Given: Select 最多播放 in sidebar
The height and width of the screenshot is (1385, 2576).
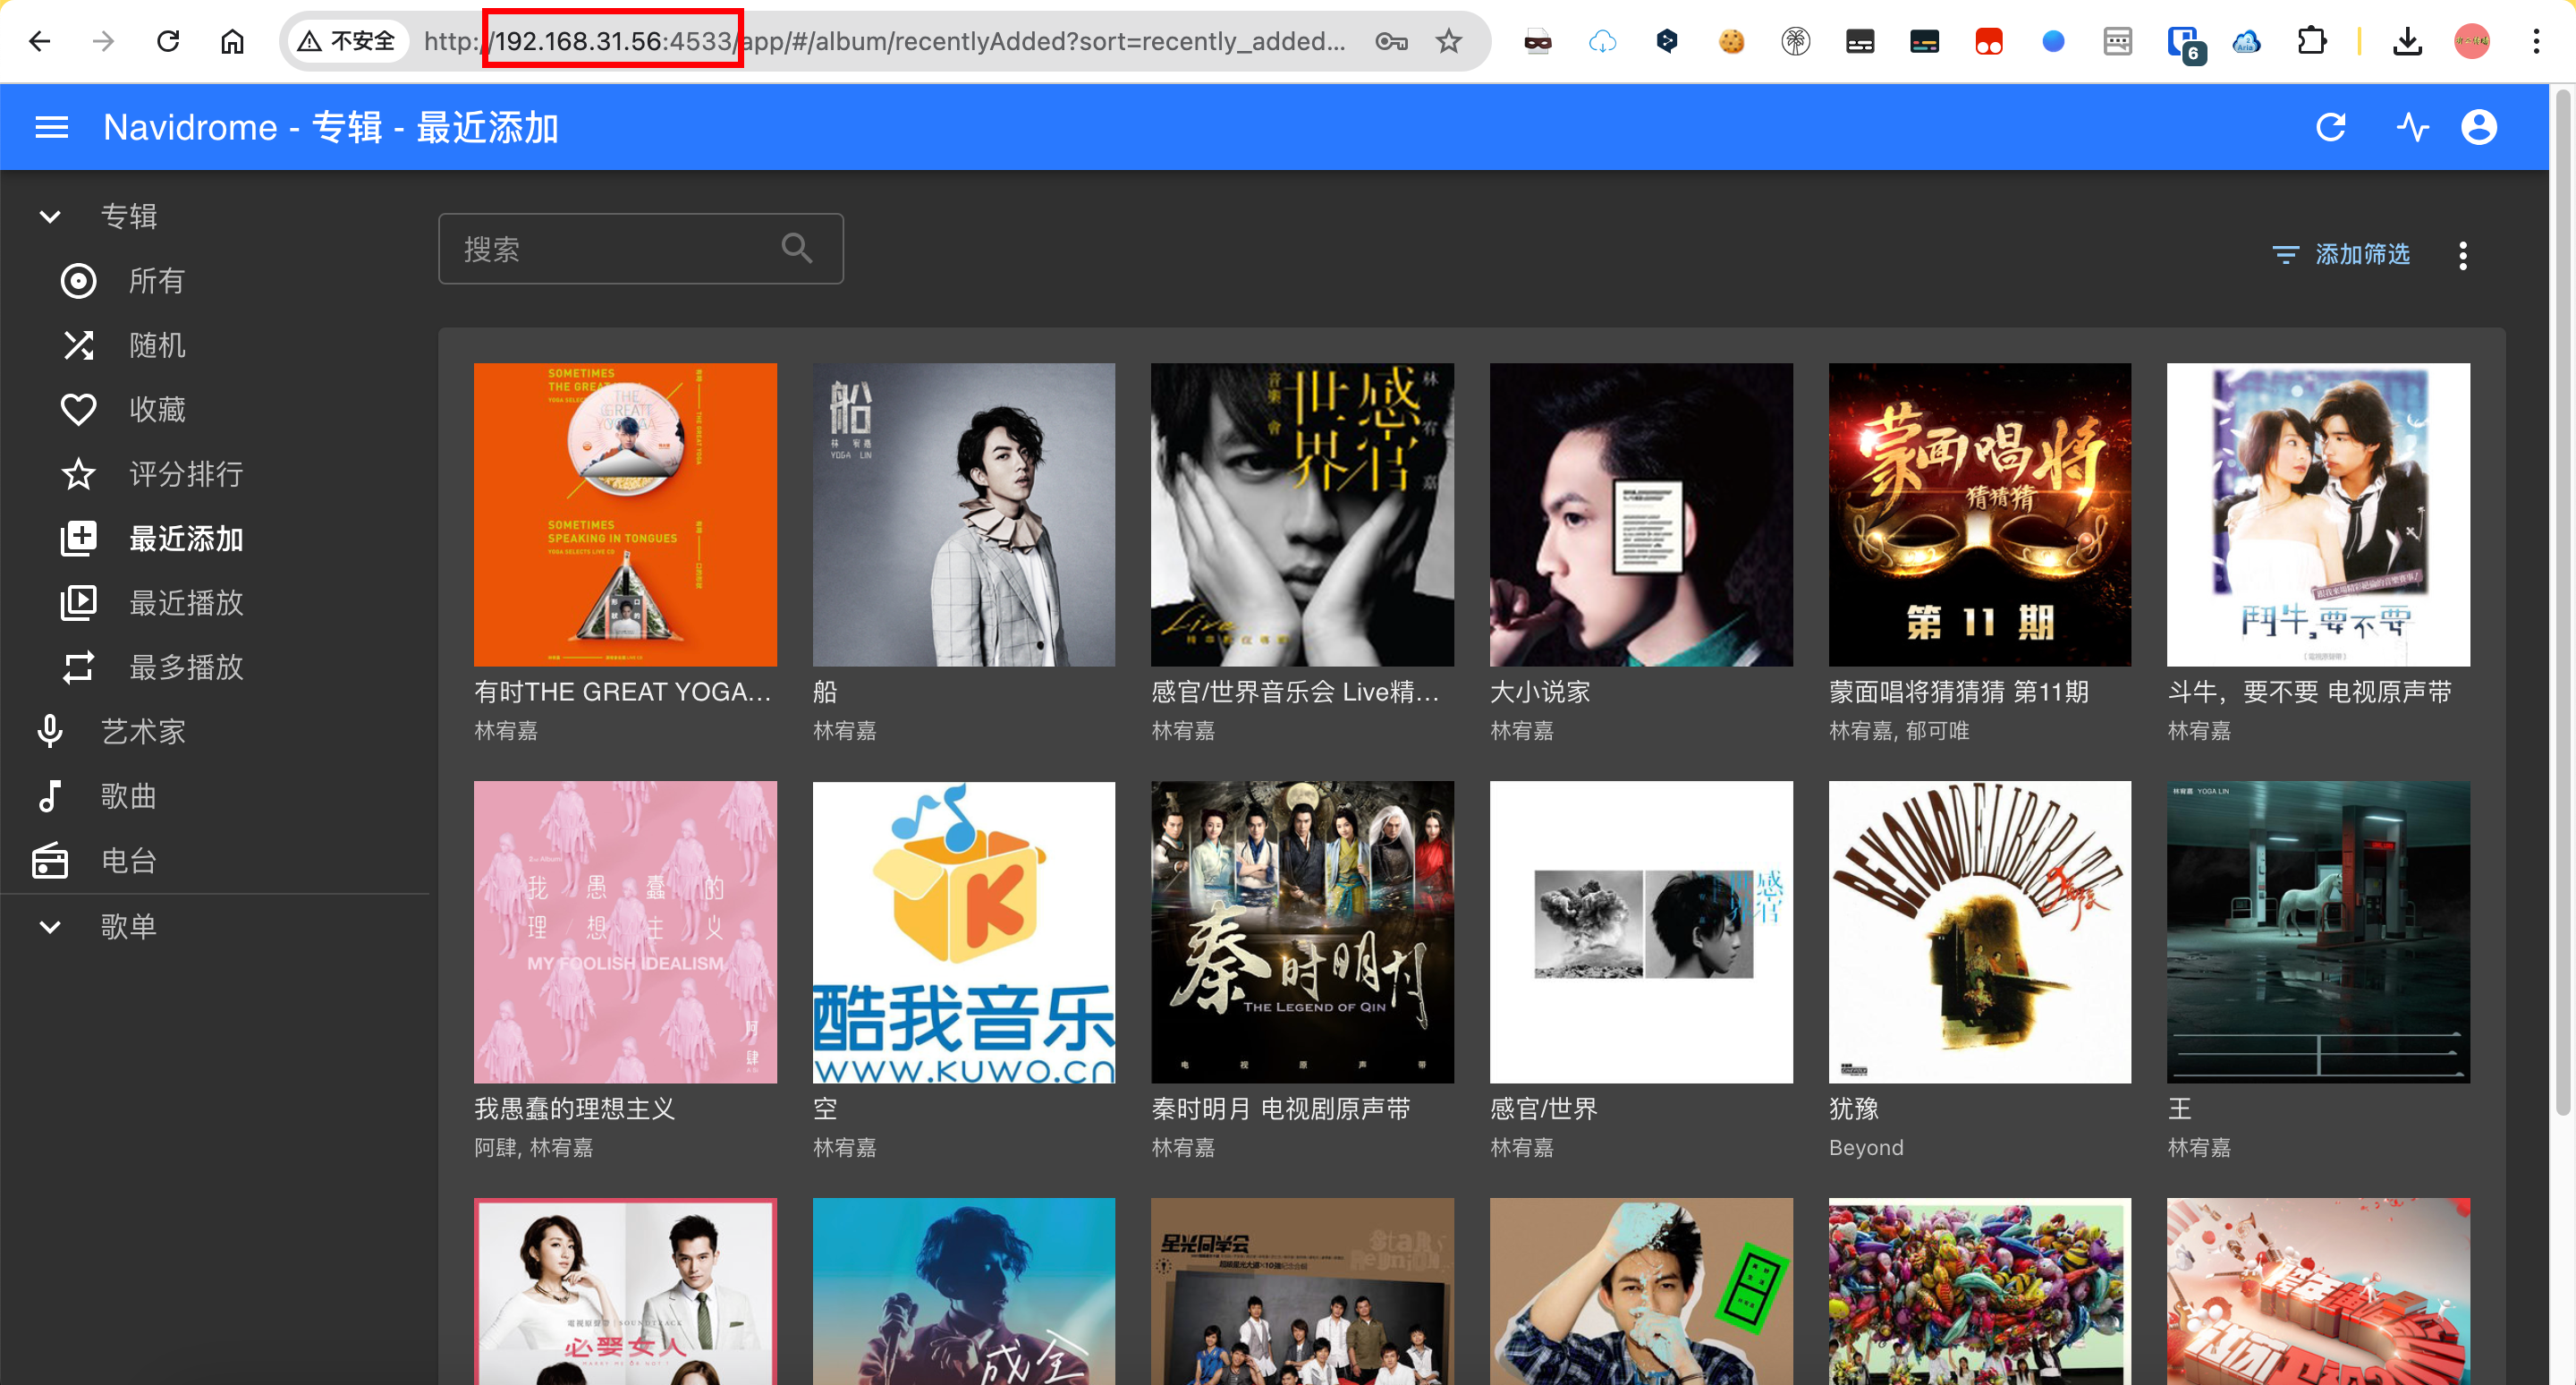Looking at the screenshot, I should tap(185, 667).
